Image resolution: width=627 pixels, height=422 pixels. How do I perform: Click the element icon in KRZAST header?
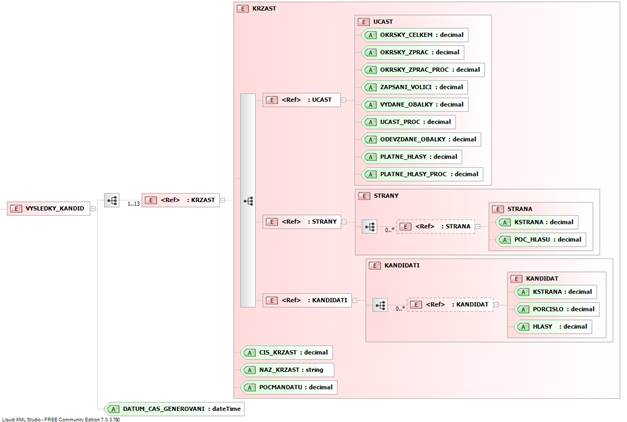[x=244, y=8]
